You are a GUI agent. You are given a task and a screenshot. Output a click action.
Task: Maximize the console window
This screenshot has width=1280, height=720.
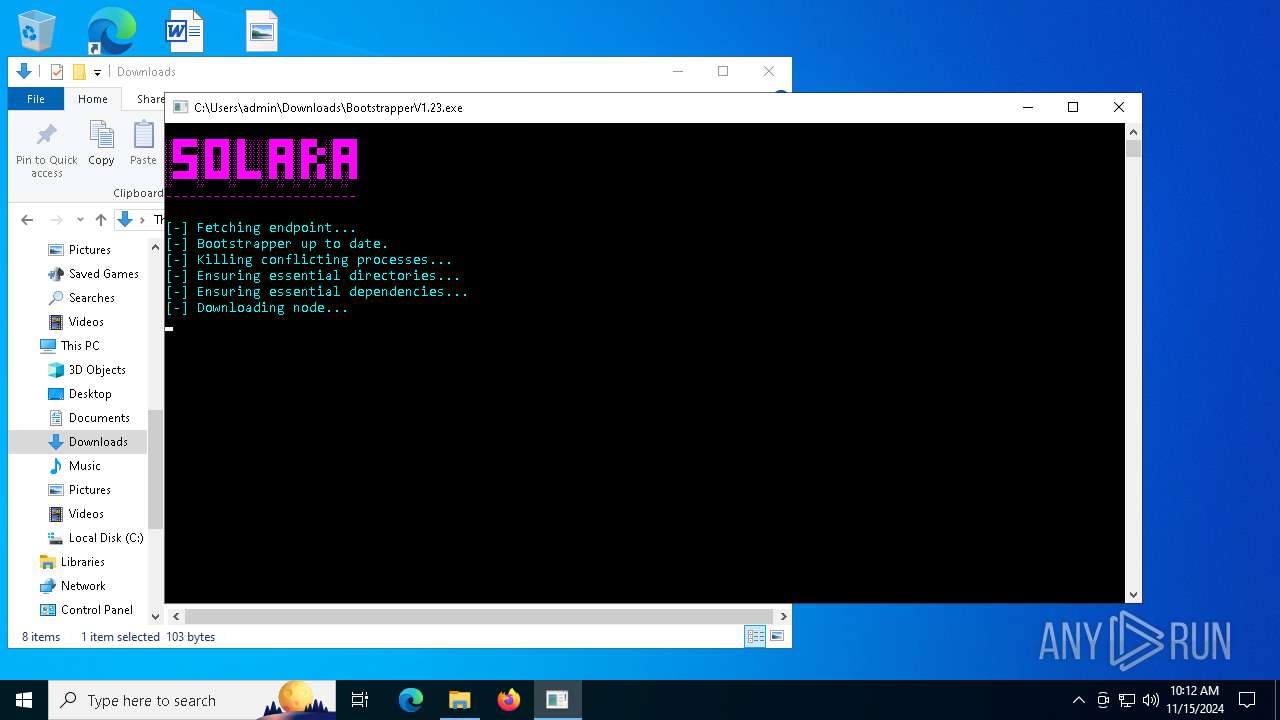(x=1073, y=107)
